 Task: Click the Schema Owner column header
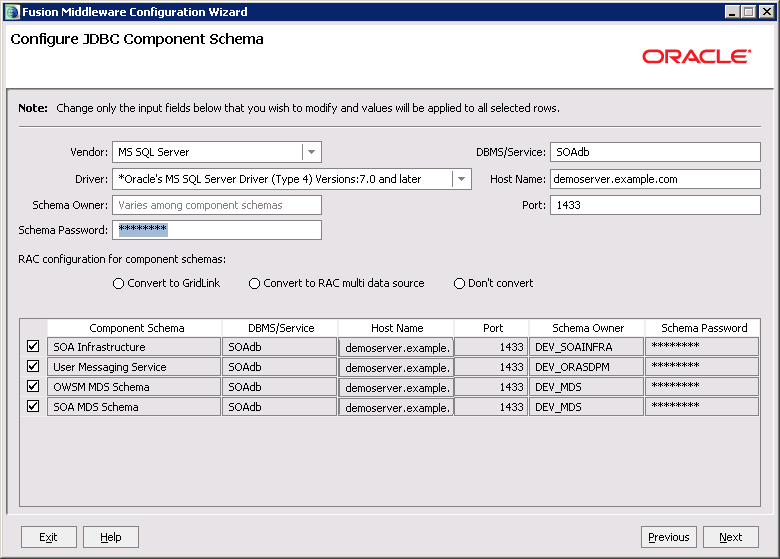(587, 328)
